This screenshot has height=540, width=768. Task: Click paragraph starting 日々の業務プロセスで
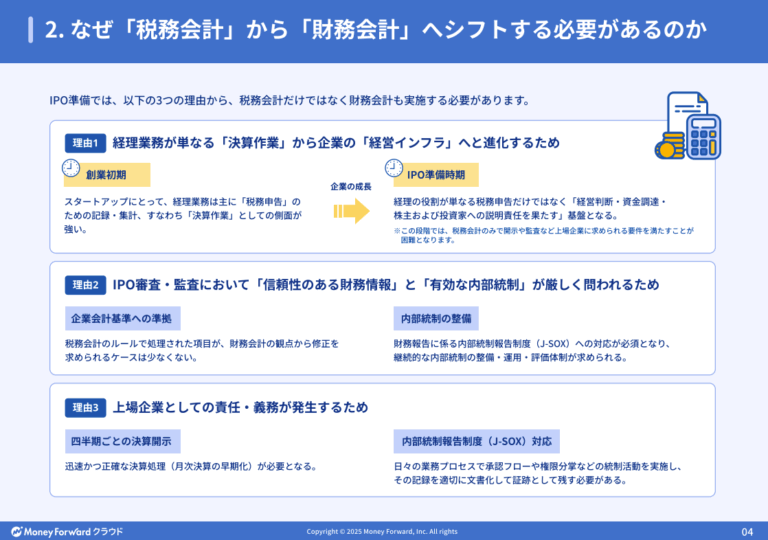pyautogui.click(x=538, y=473)
